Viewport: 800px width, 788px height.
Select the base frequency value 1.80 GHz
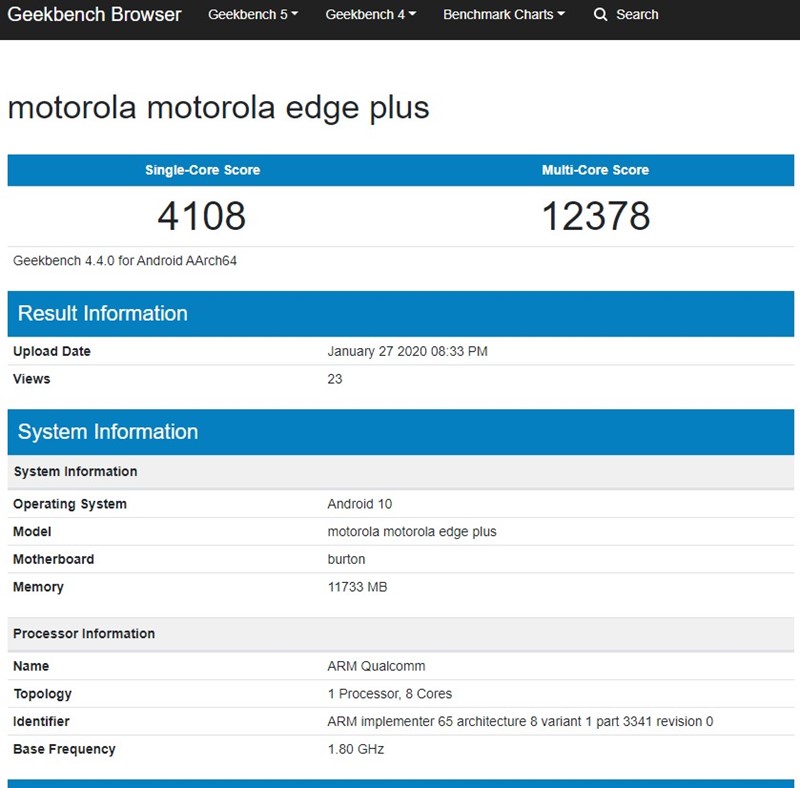(x=355, y=749)
